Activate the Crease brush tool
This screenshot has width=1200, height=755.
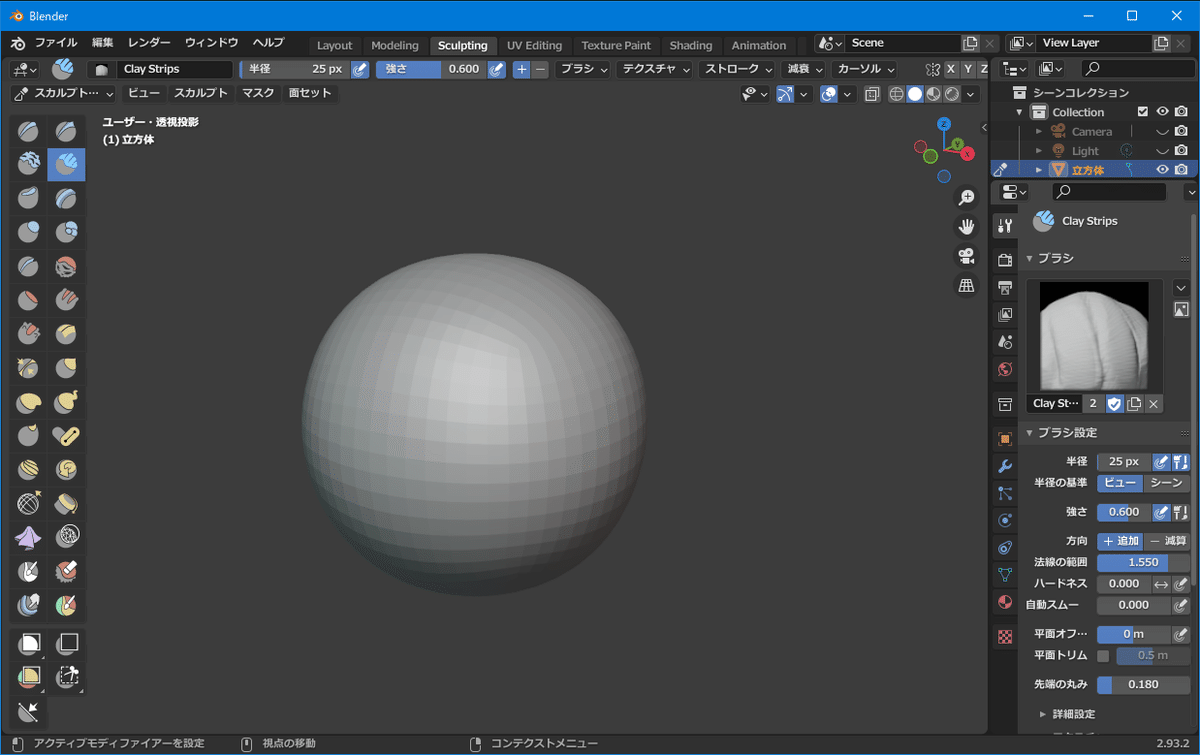29,267
